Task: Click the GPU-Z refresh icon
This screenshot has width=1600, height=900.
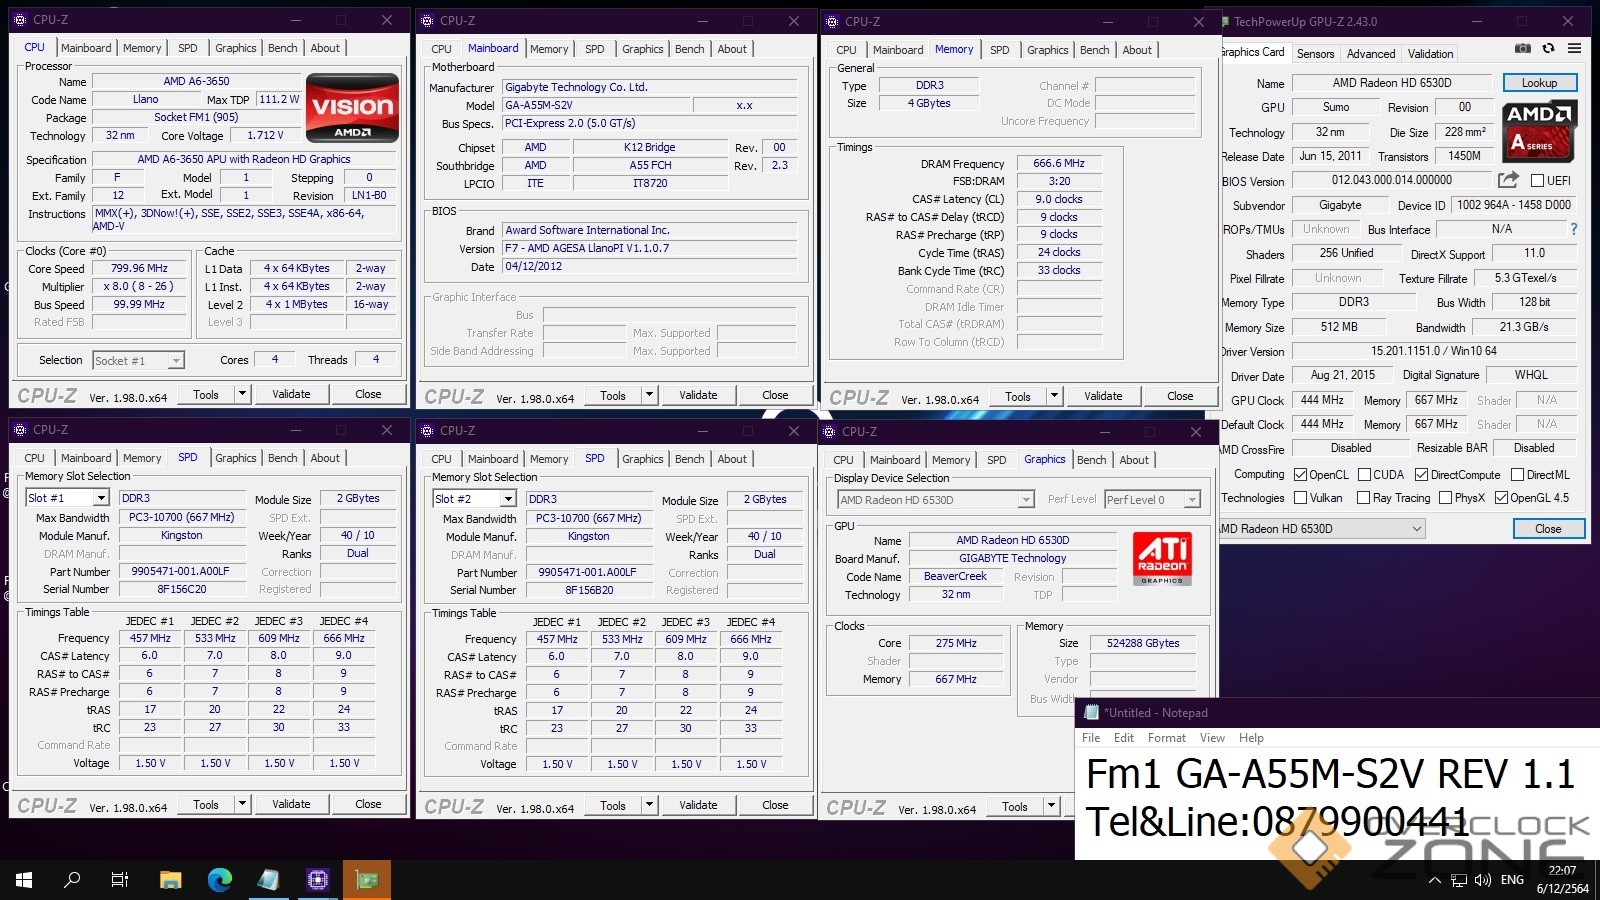Action: click(x=1548, y=48)
